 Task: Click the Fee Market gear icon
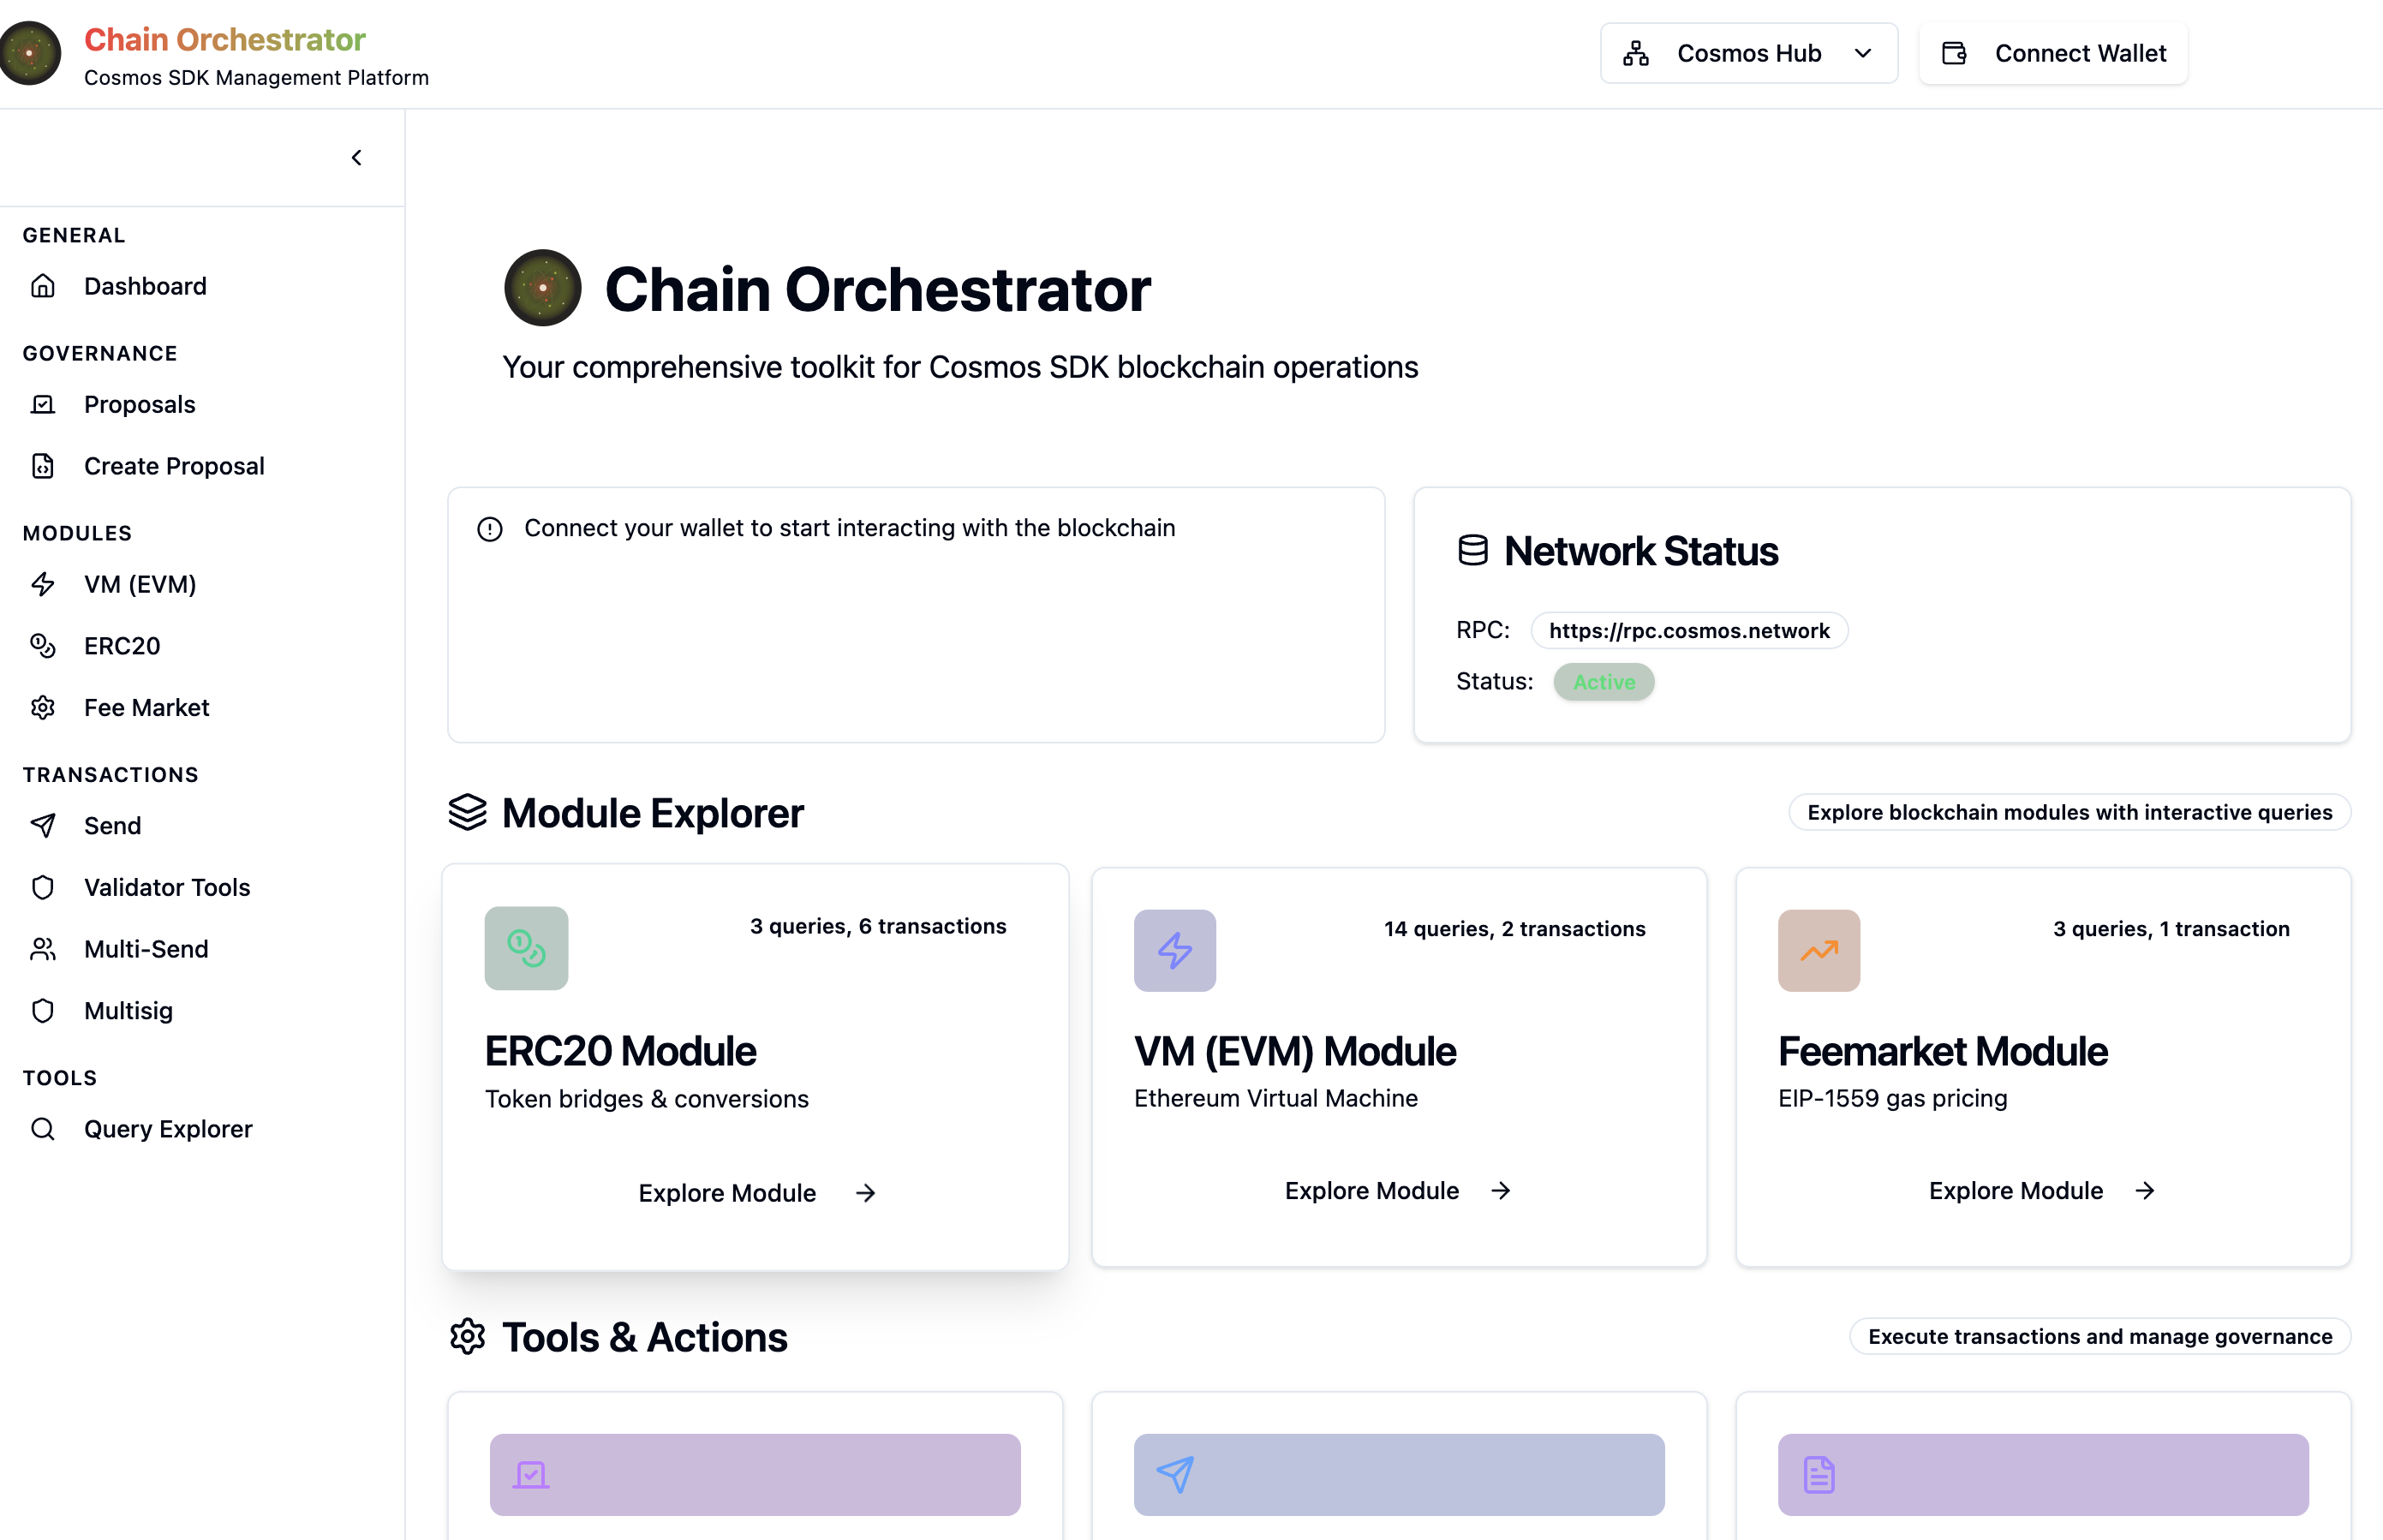(x=44, y=707)
